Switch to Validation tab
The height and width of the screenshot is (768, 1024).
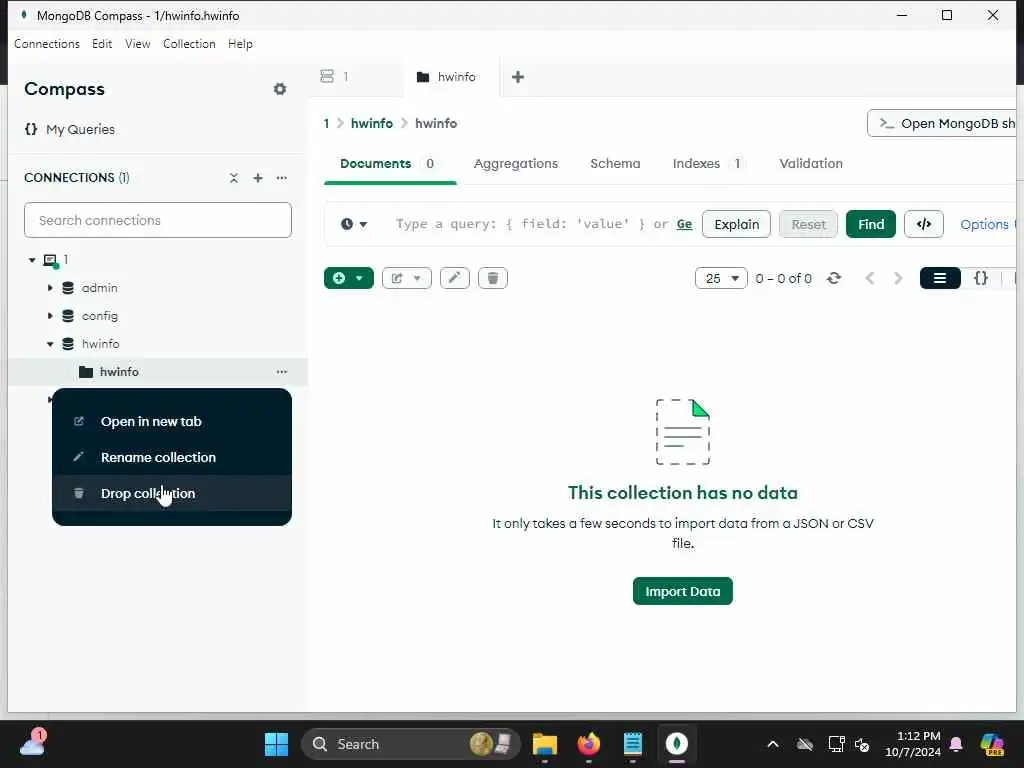pos(811,163)
